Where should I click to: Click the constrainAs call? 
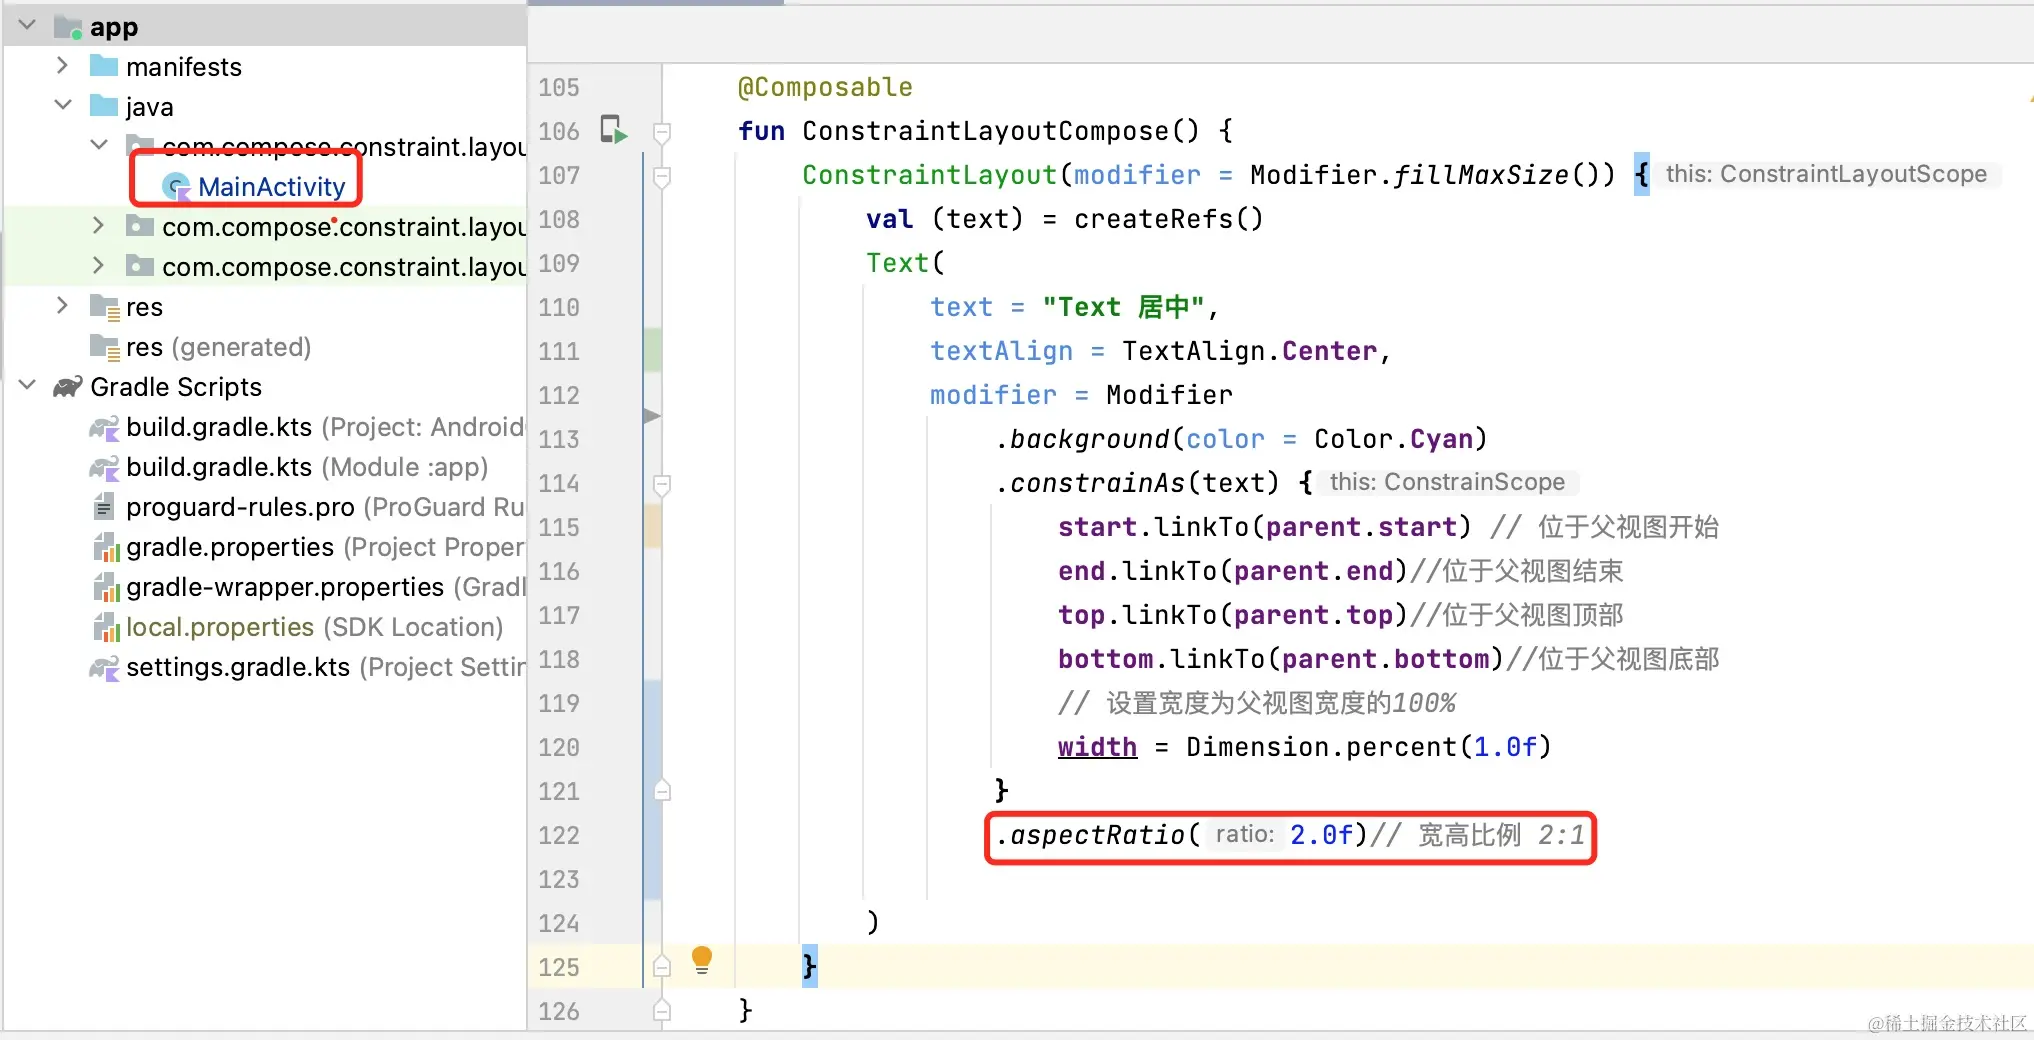(1096, 484)
